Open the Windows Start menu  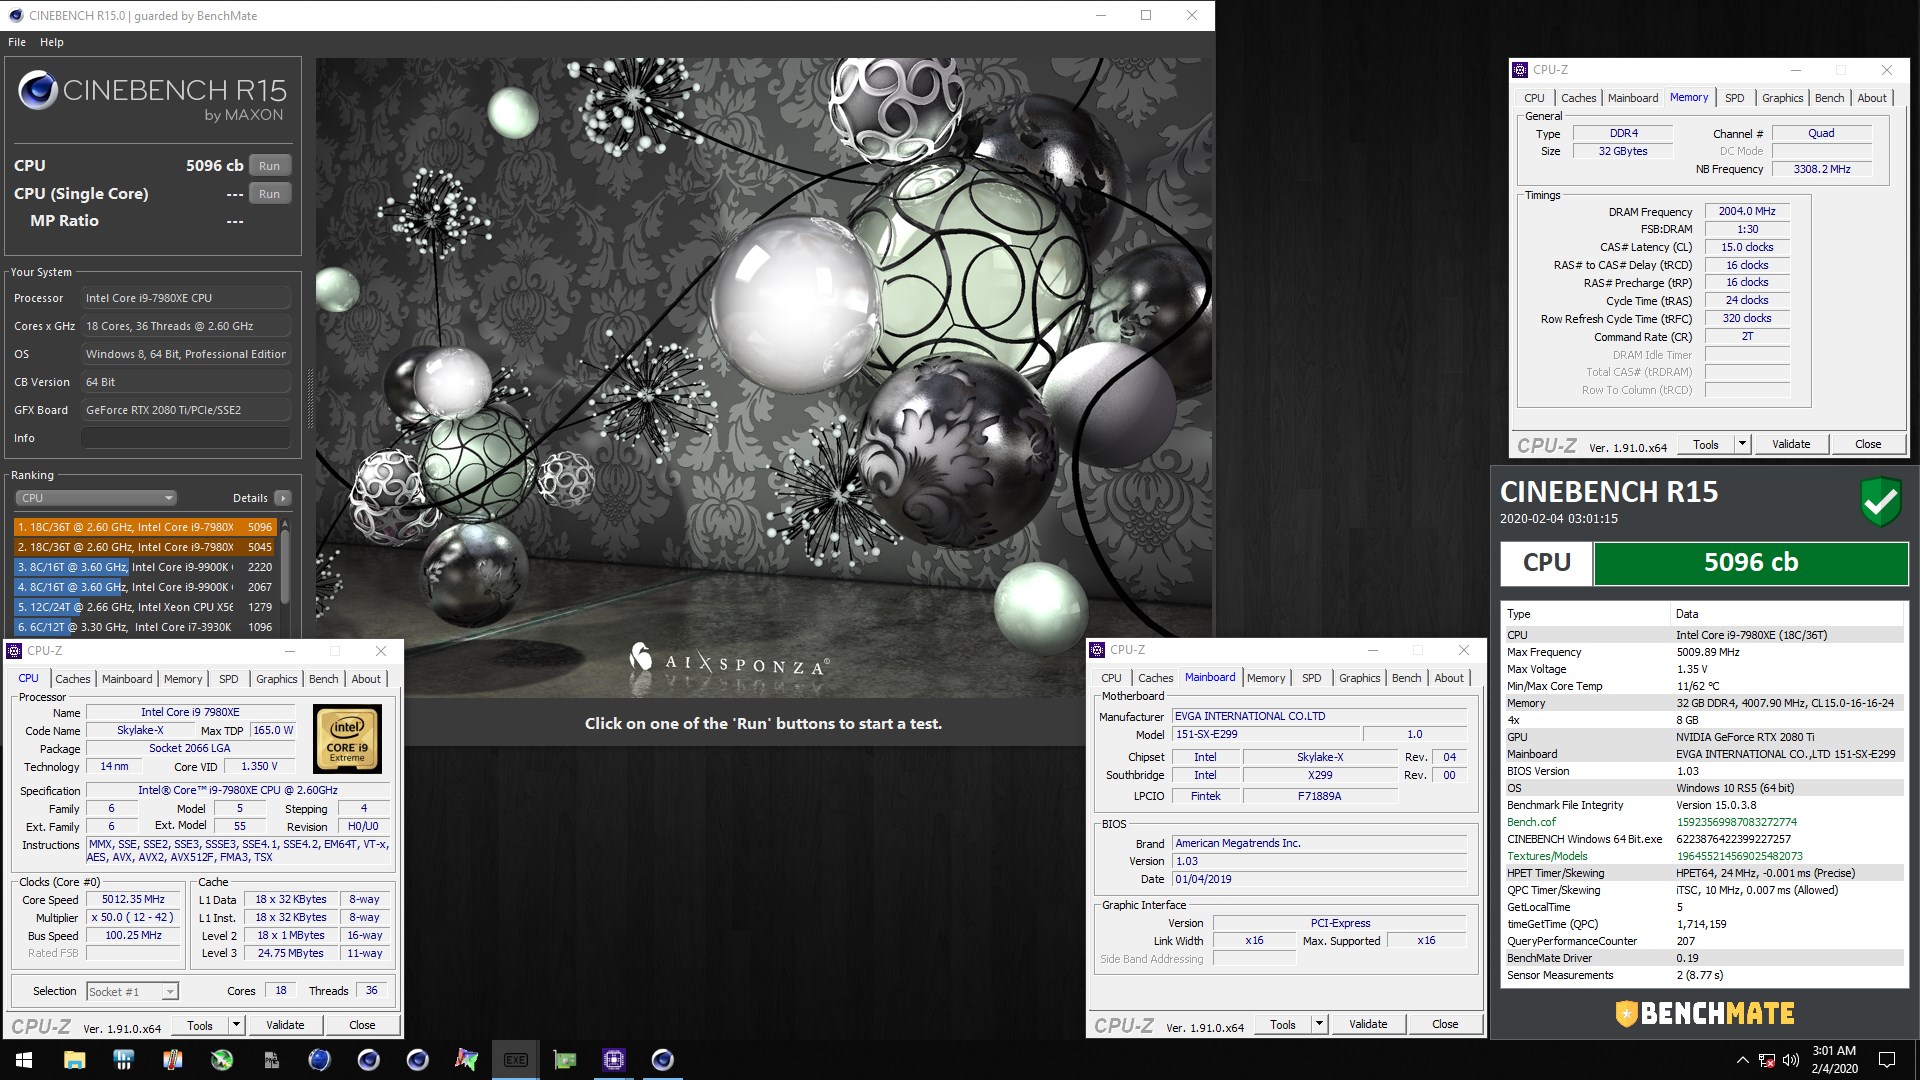[x=24, y=1060]
